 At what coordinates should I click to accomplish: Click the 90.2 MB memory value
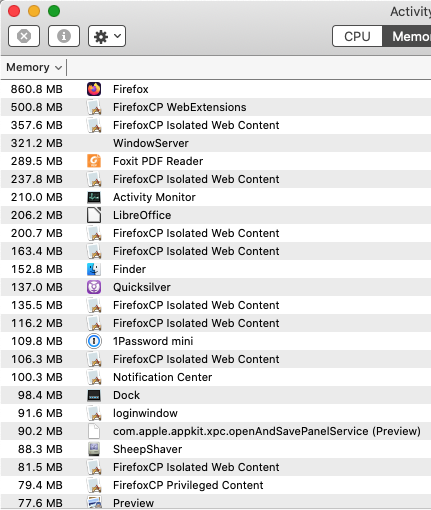click(40, 431)
